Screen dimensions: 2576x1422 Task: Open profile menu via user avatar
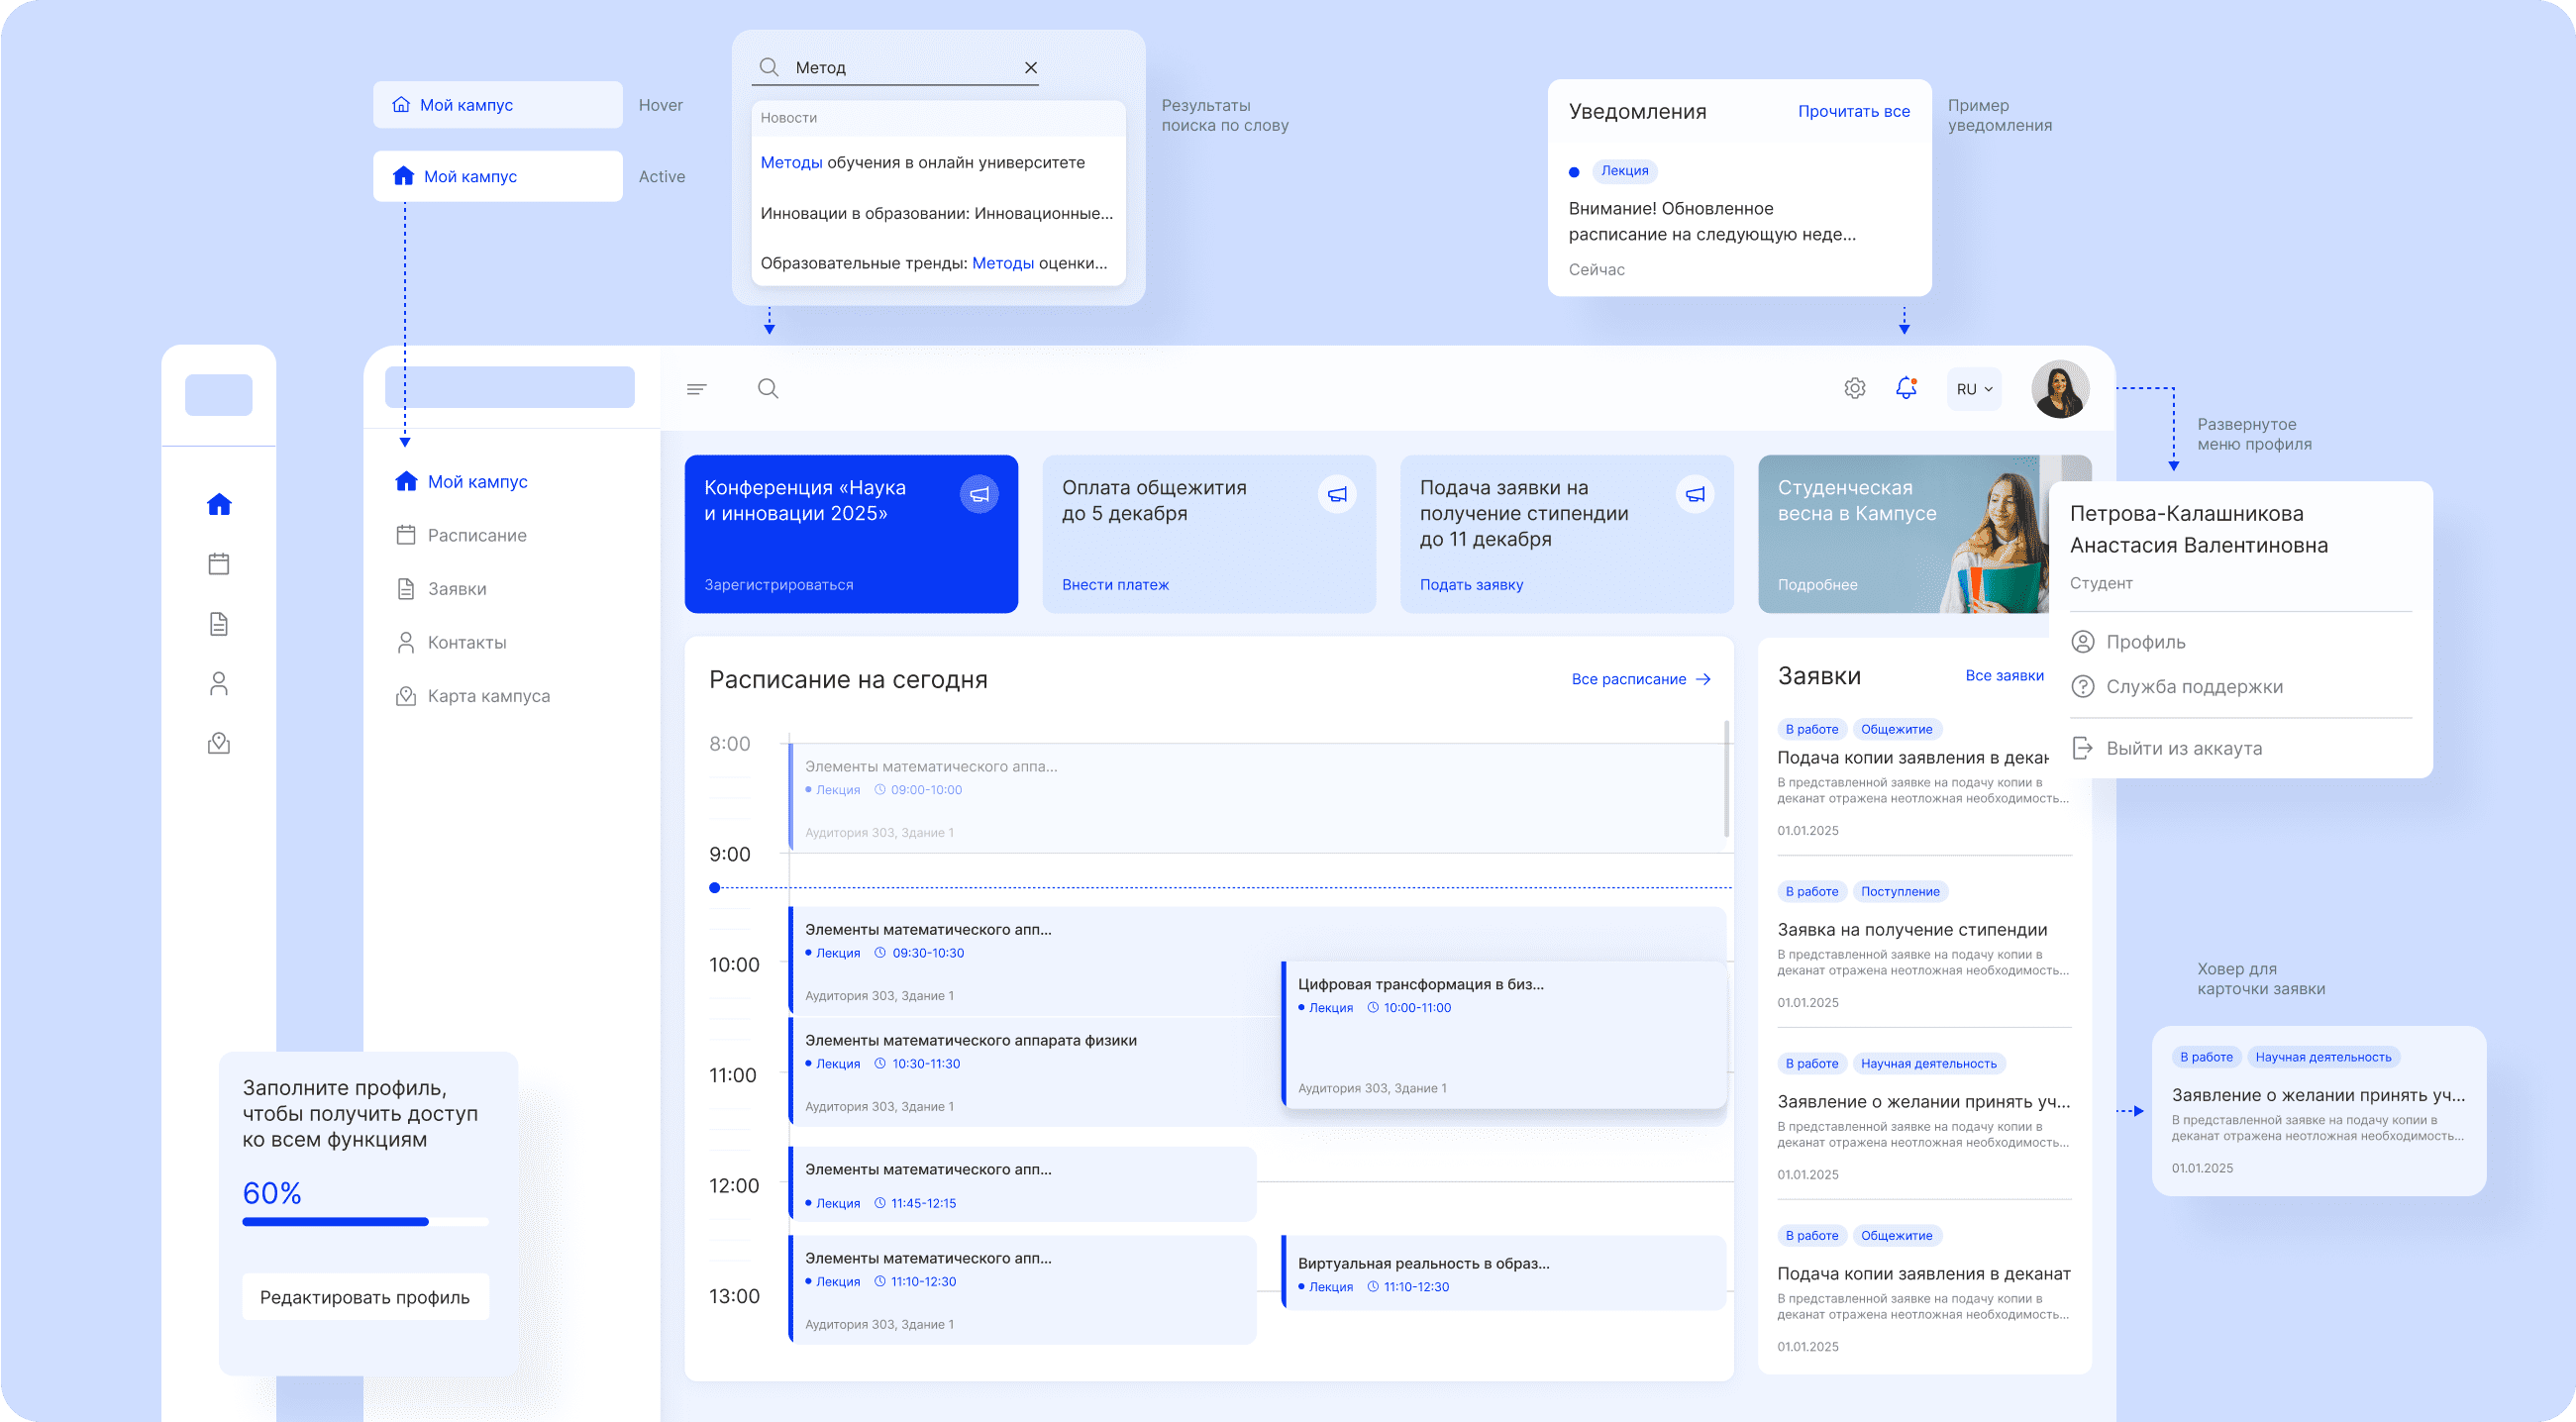coord(2060,389)
